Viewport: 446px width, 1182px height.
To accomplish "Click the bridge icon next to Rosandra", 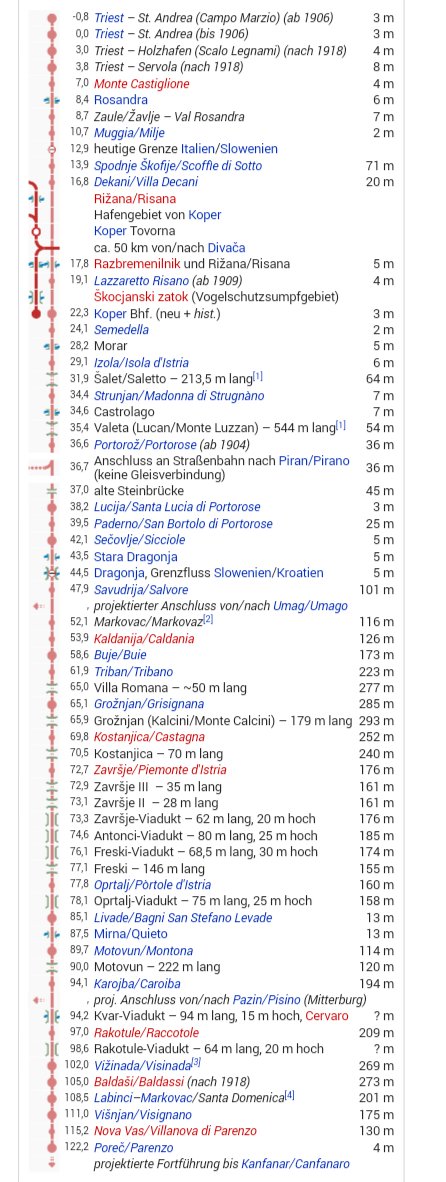I will [x=51, y=100].
